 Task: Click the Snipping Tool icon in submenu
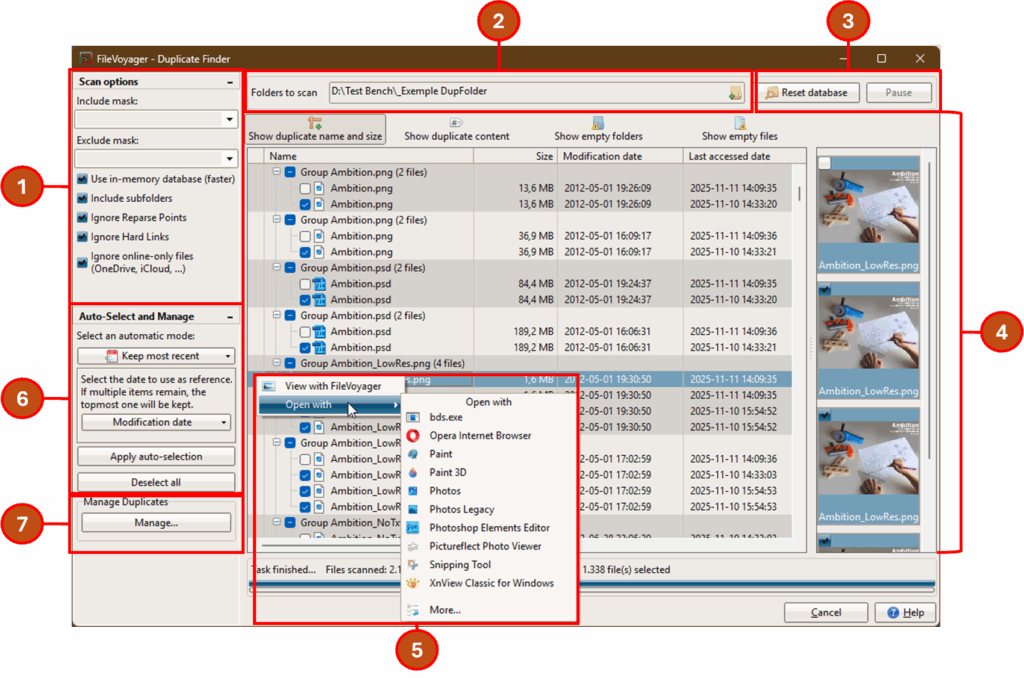tap(413, 565)
